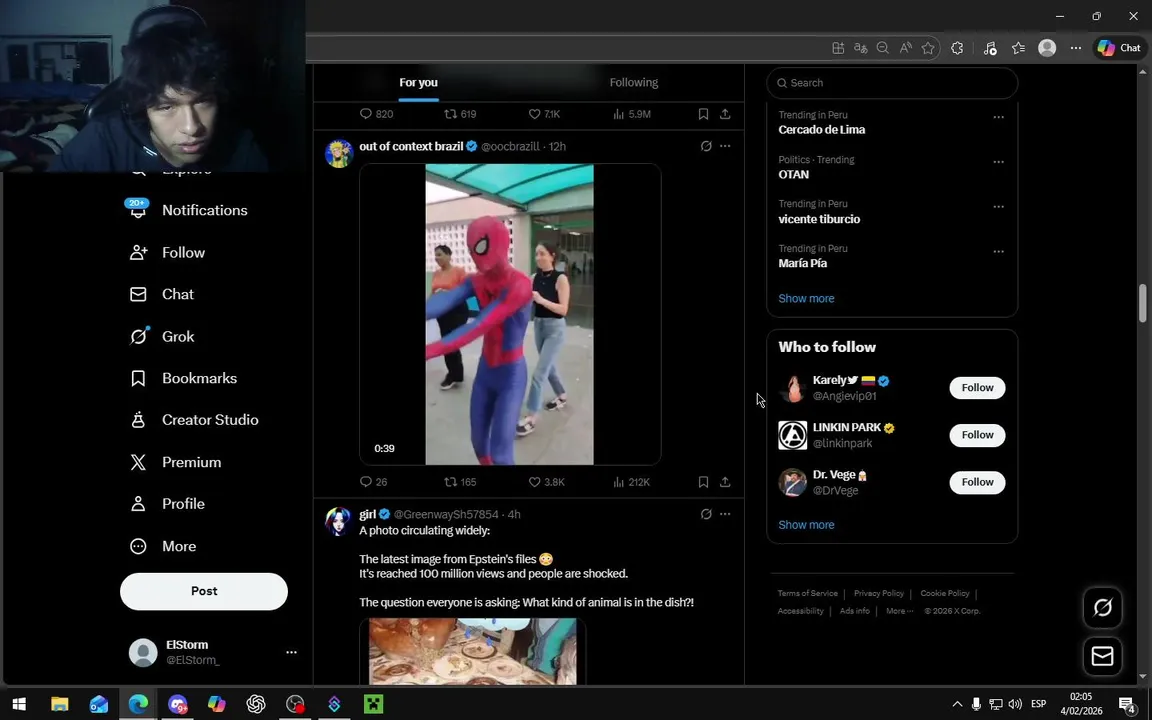Screen dimensions: 1152x720
Task: Open ElStorm account options menu
Action: [291, 652]
